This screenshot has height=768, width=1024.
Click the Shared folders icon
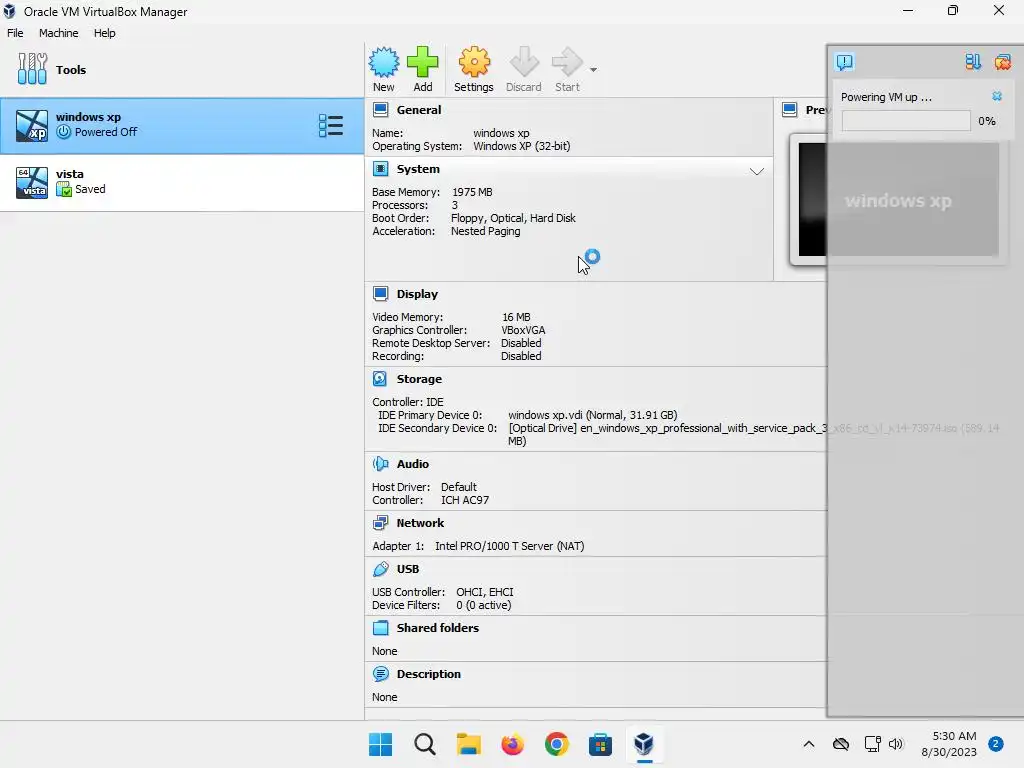(x=380, y=628)
